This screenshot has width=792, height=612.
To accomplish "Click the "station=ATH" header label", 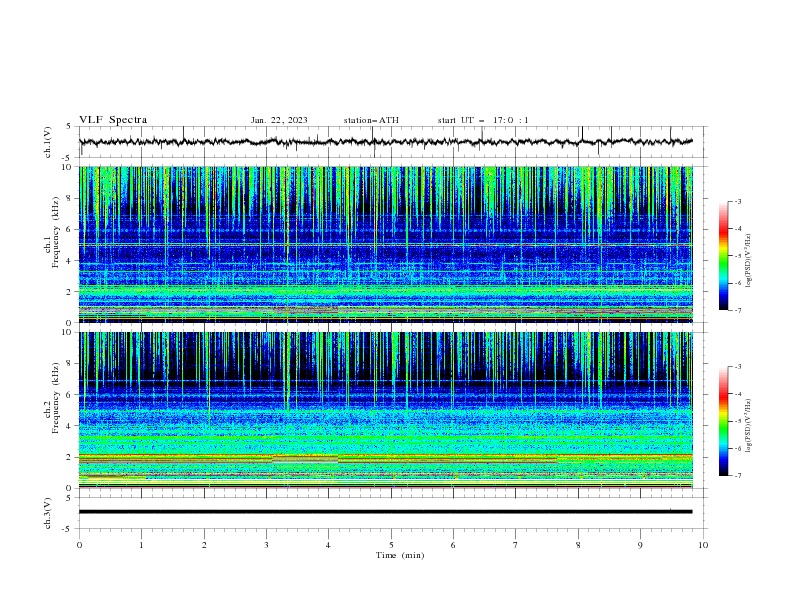I will click(371, 120).
